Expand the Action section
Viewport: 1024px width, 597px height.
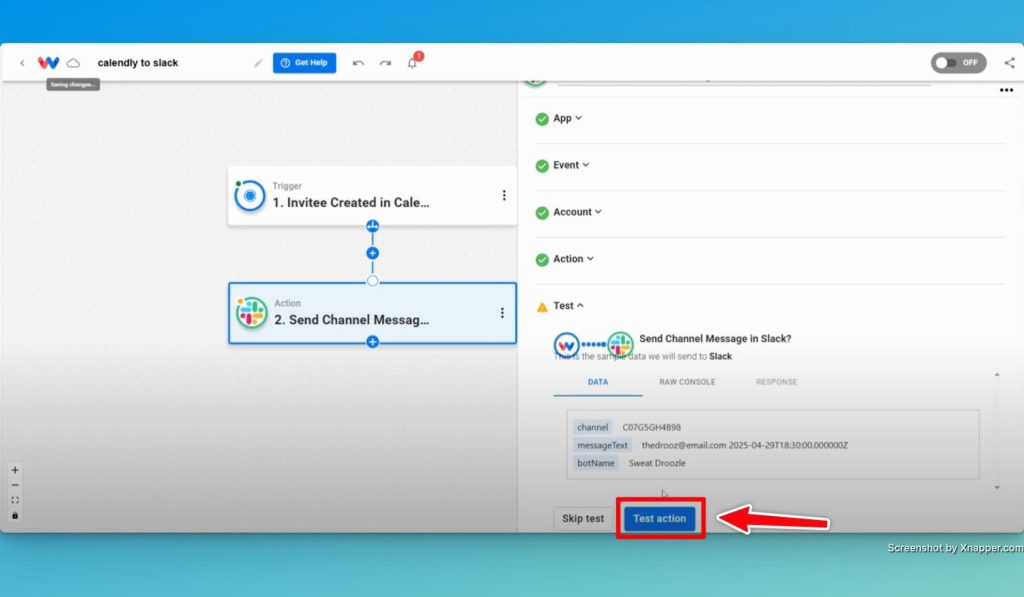coord(573,259)
